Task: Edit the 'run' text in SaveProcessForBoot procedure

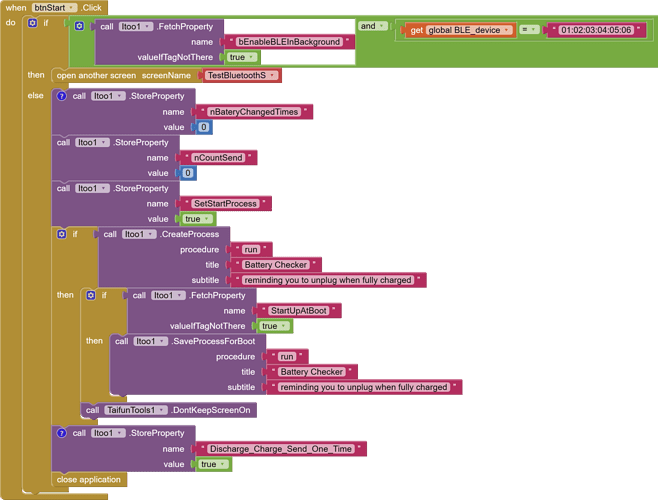Action: coord(287,357)
